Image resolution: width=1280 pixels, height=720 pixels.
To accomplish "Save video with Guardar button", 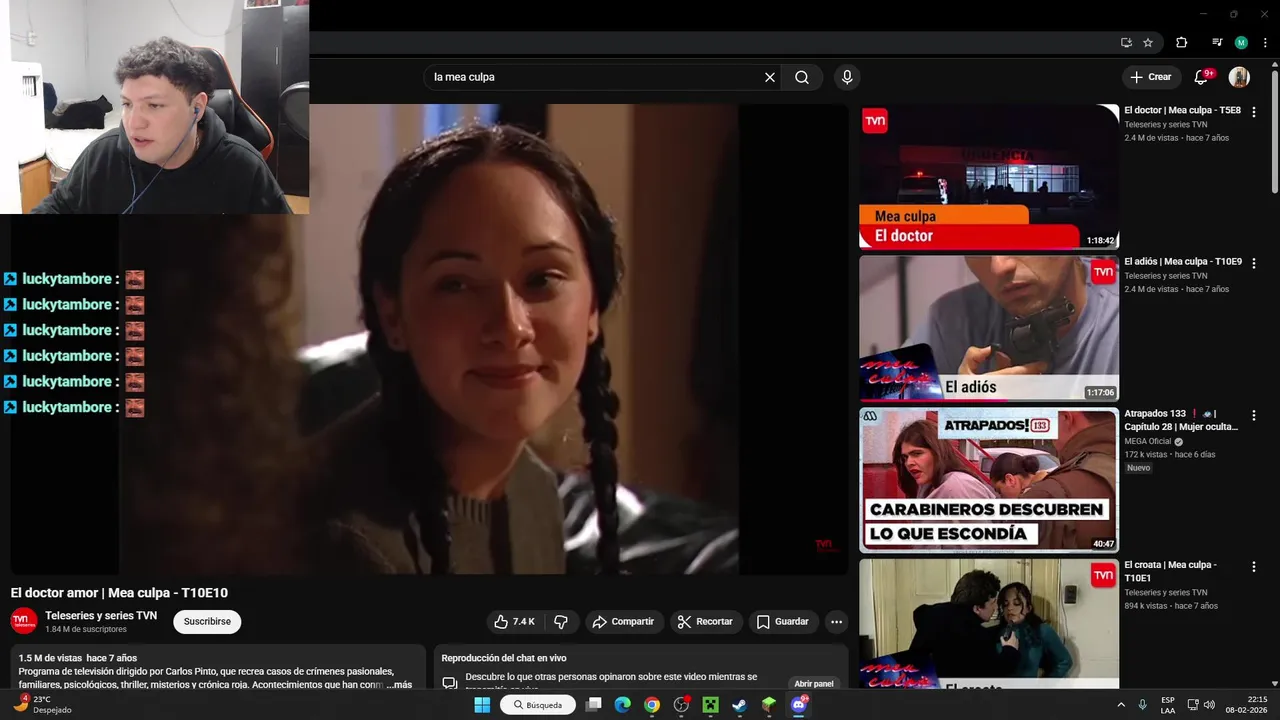I will click(783, 622).
